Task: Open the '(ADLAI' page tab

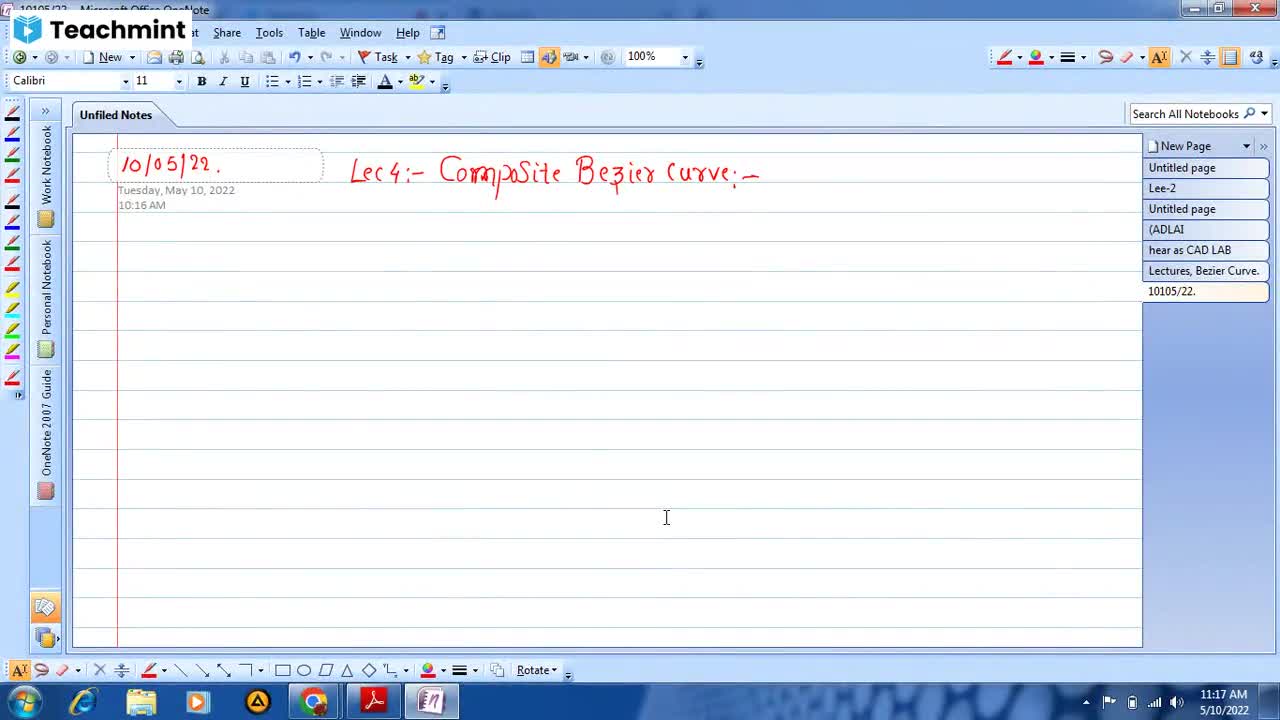Action: click(1205, 229)
